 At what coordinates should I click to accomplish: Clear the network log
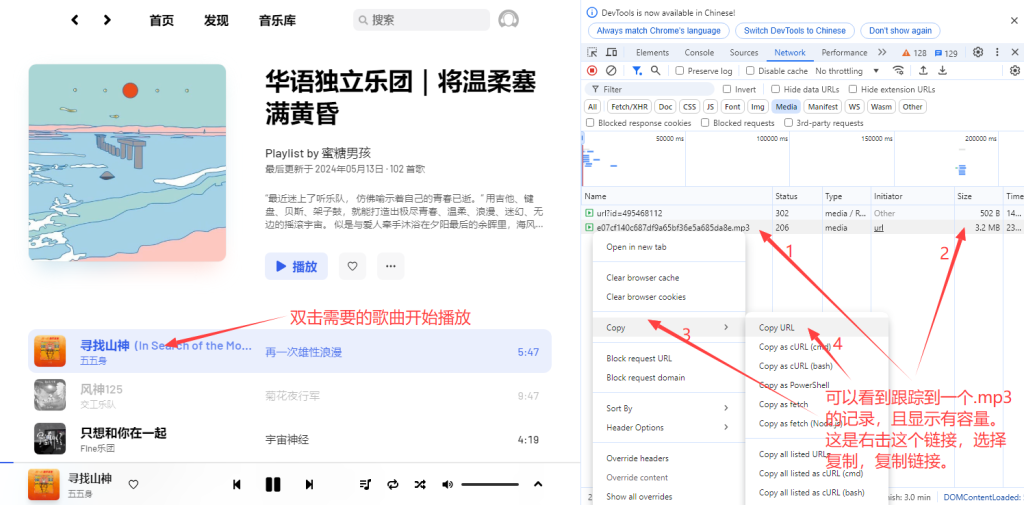611,71
